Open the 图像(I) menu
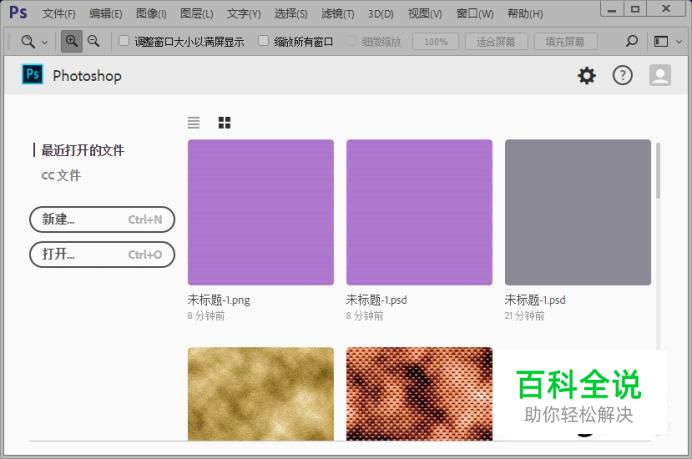The image size is (692, 459). [x=151, y=14]
